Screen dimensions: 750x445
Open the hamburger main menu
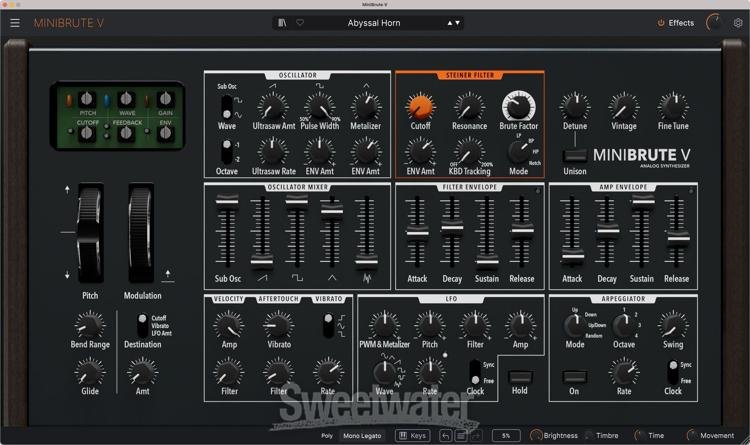[15, 23]
